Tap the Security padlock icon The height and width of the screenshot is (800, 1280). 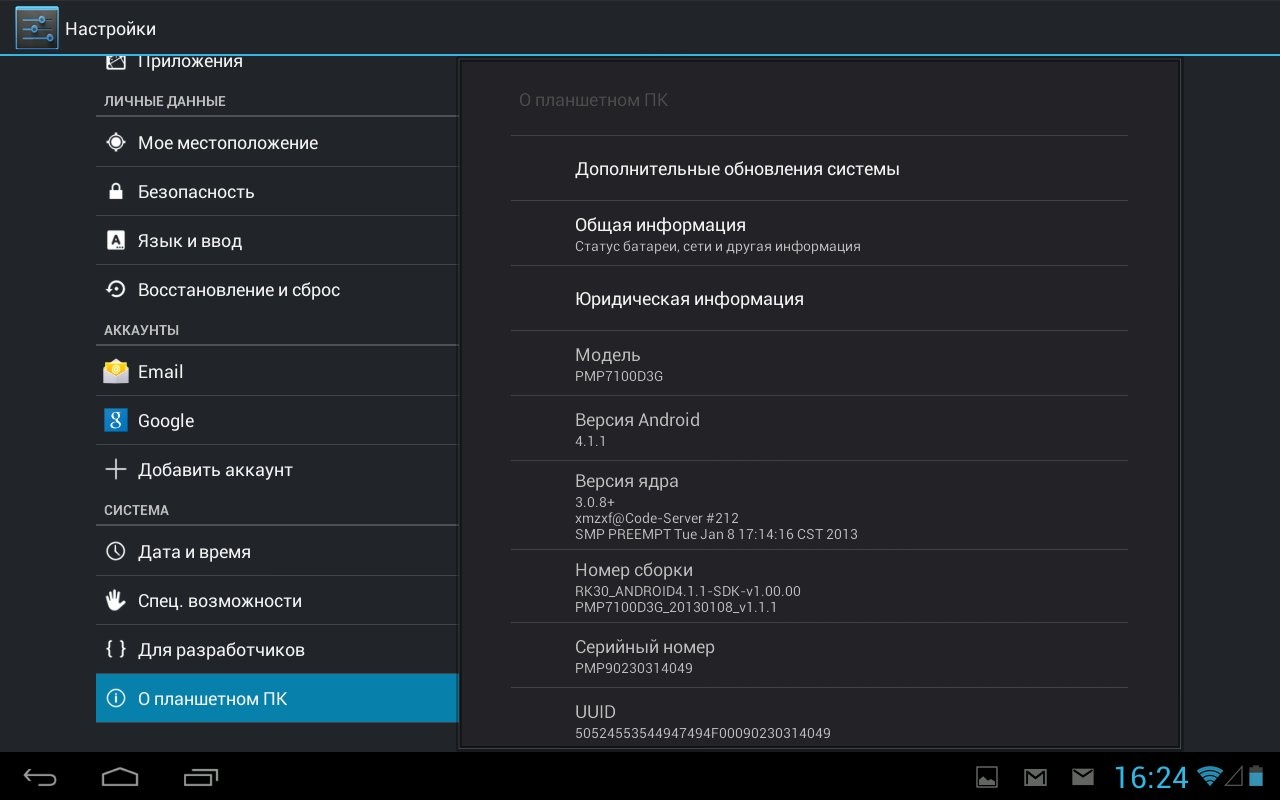coord(116,192)
